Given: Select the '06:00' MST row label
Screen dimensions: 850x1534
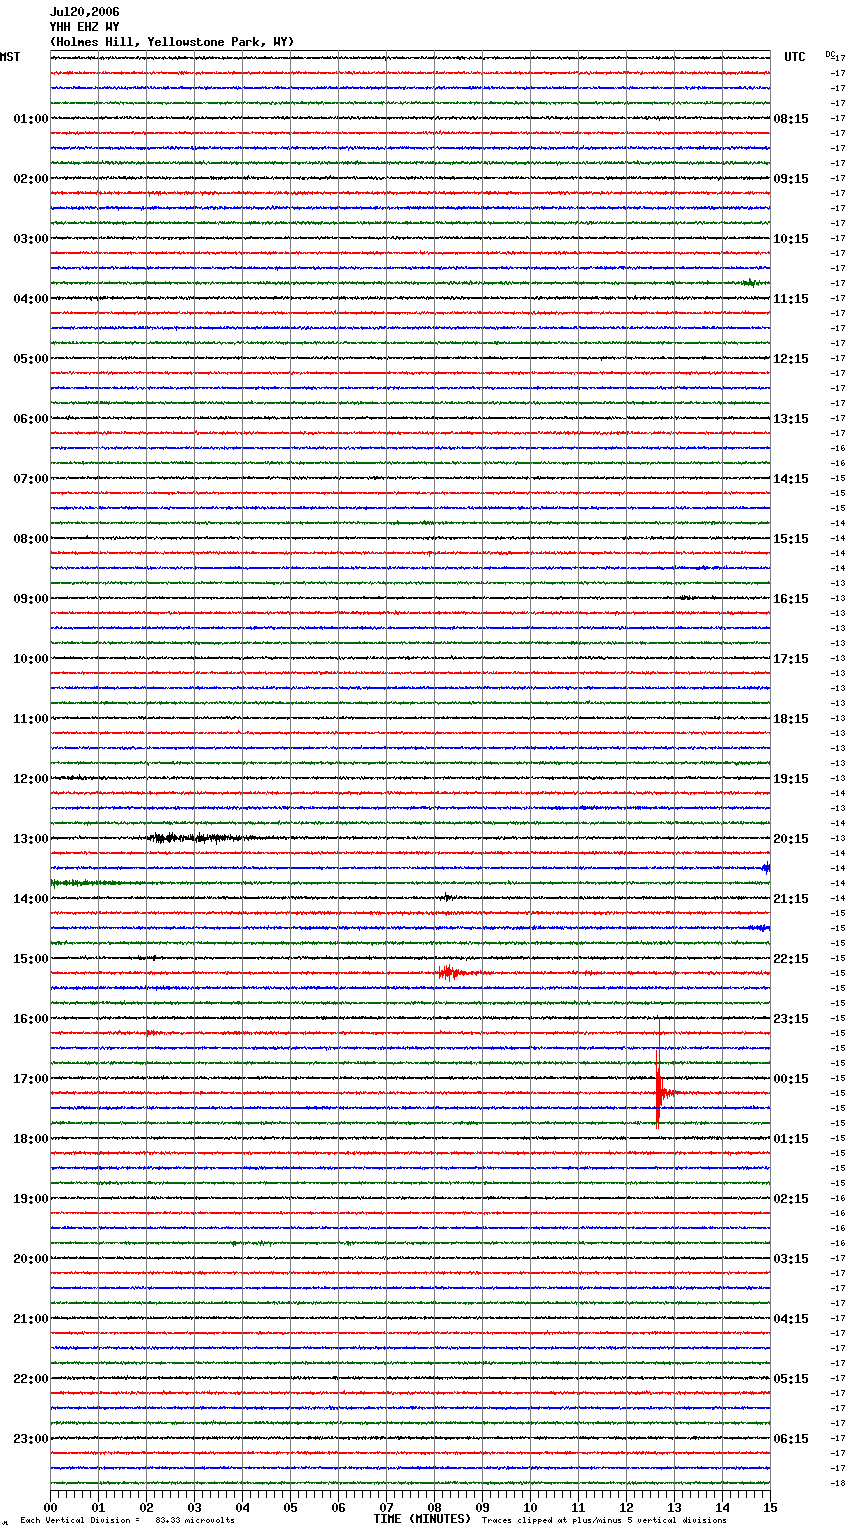Looking at the screenshot, I should [x=31, y=419].
